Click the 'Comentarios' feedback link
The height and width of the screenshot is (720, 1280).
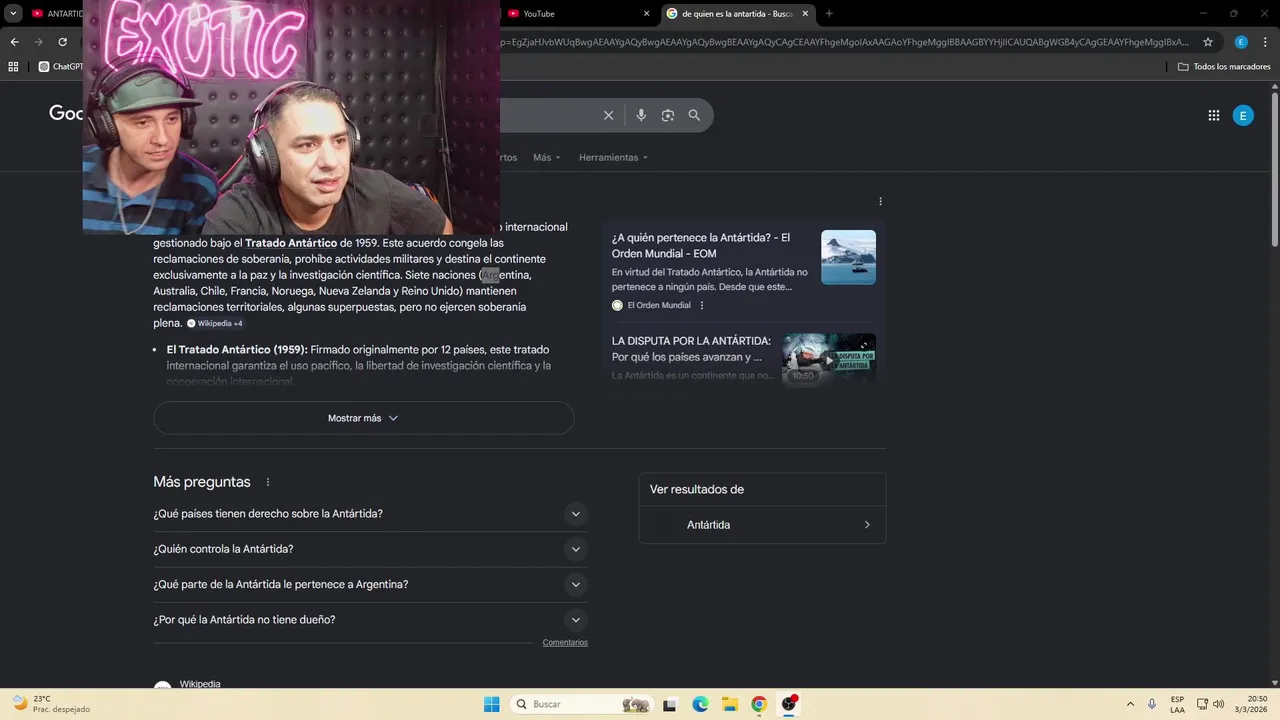tap(565, 643)
